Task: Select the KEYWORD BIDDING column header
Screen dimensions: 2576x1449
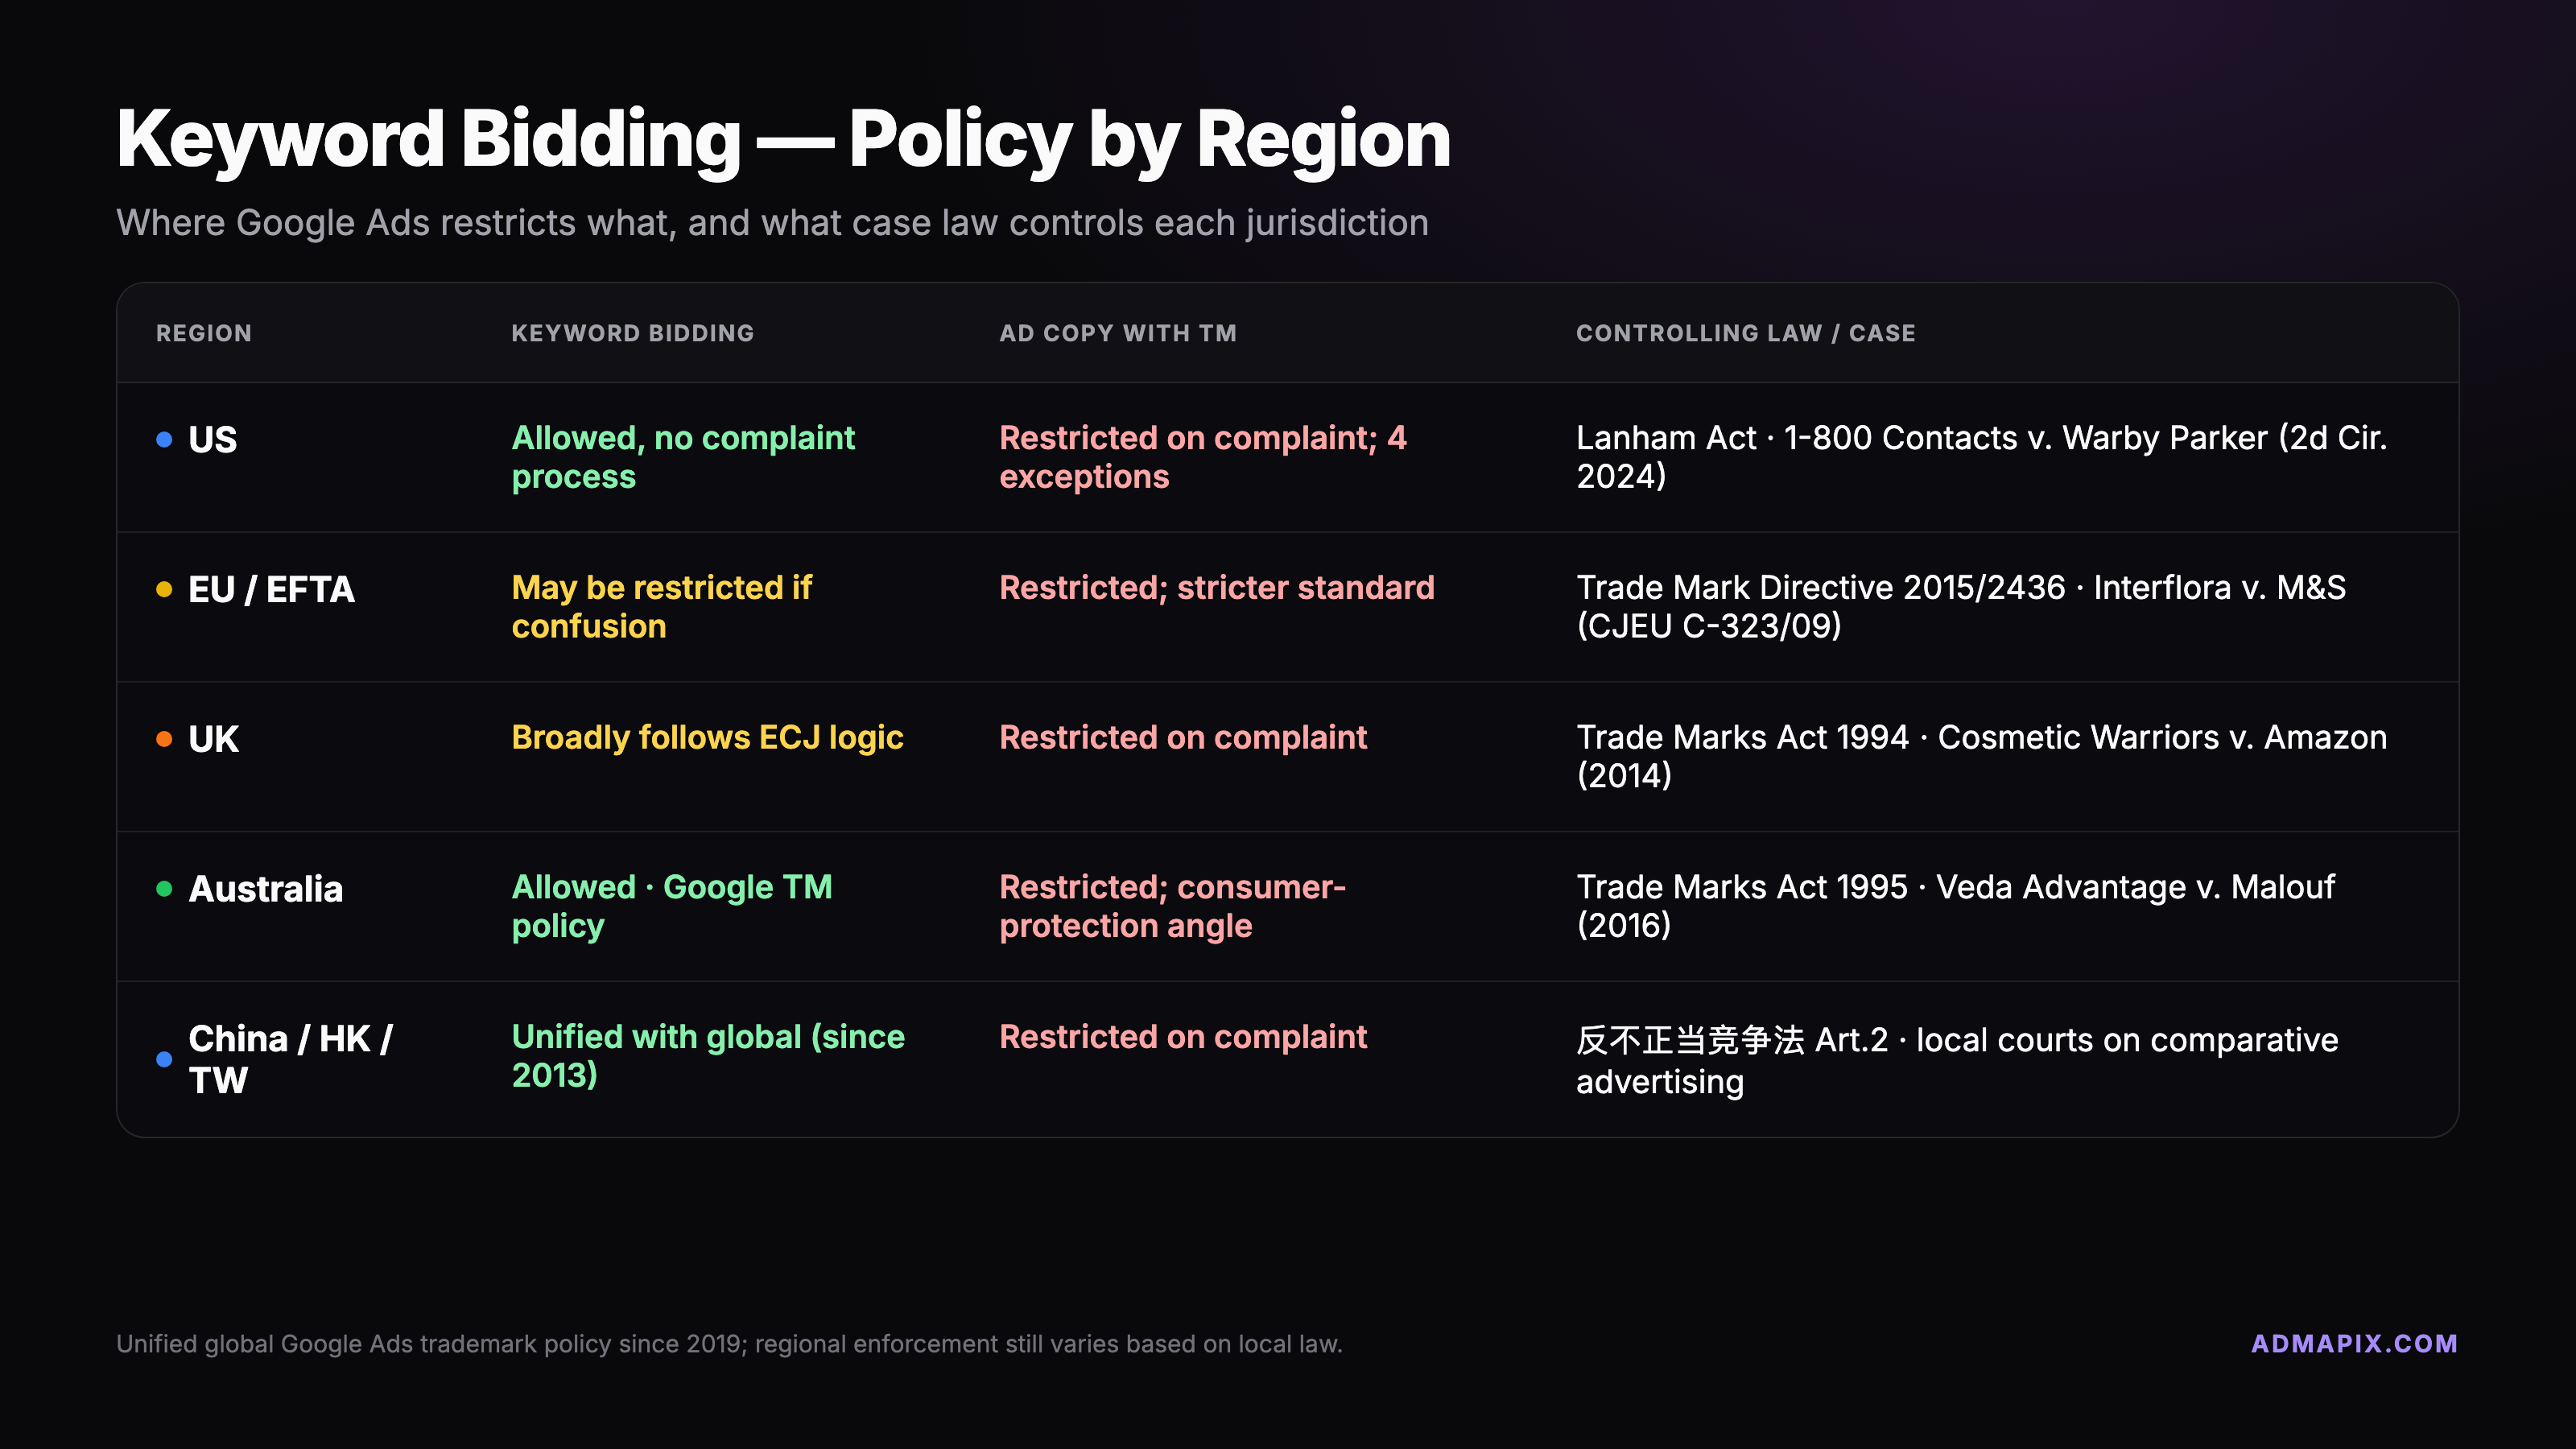Action: (633, 333)
